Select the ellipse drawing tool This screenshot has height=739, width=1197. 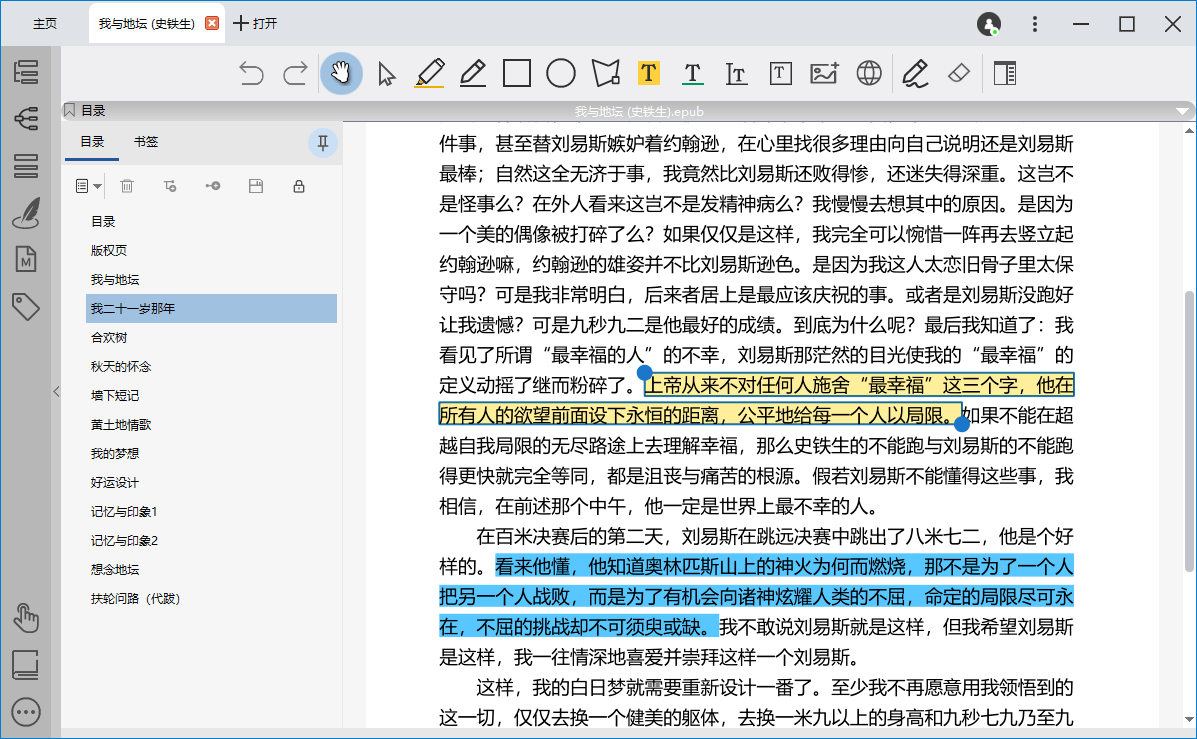(560, 73)
